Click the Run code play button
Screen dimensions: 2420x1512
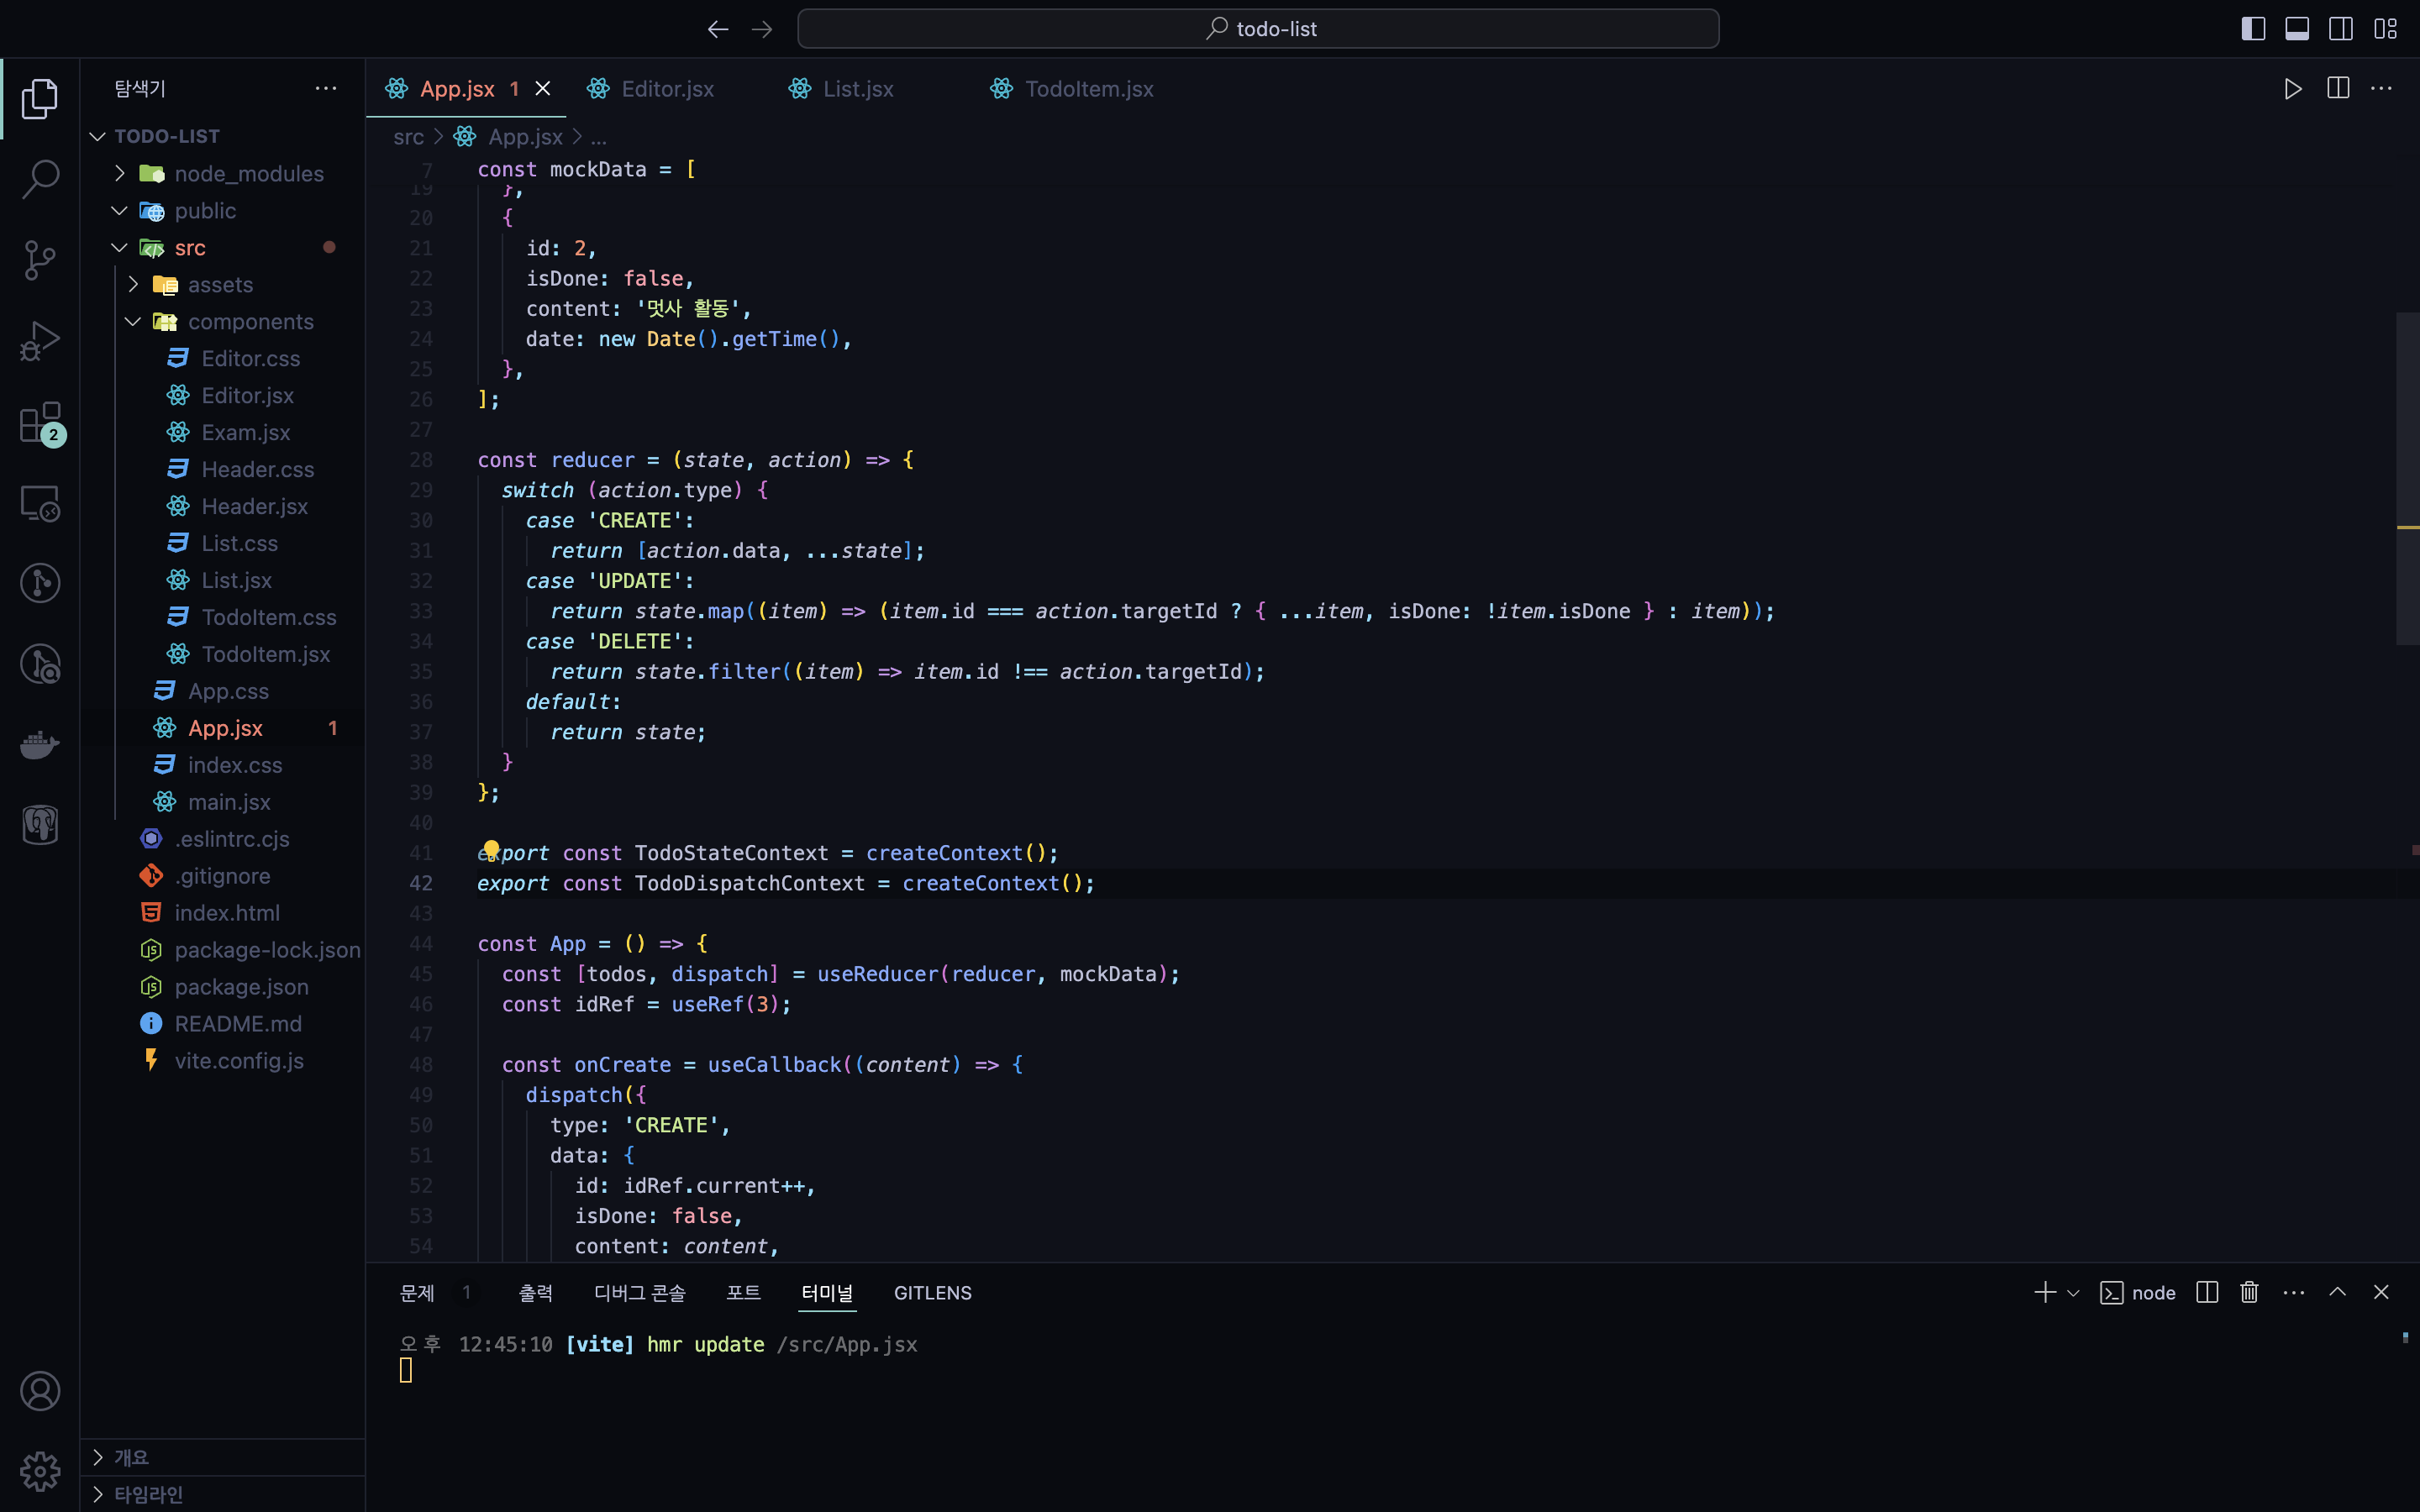2293,89
